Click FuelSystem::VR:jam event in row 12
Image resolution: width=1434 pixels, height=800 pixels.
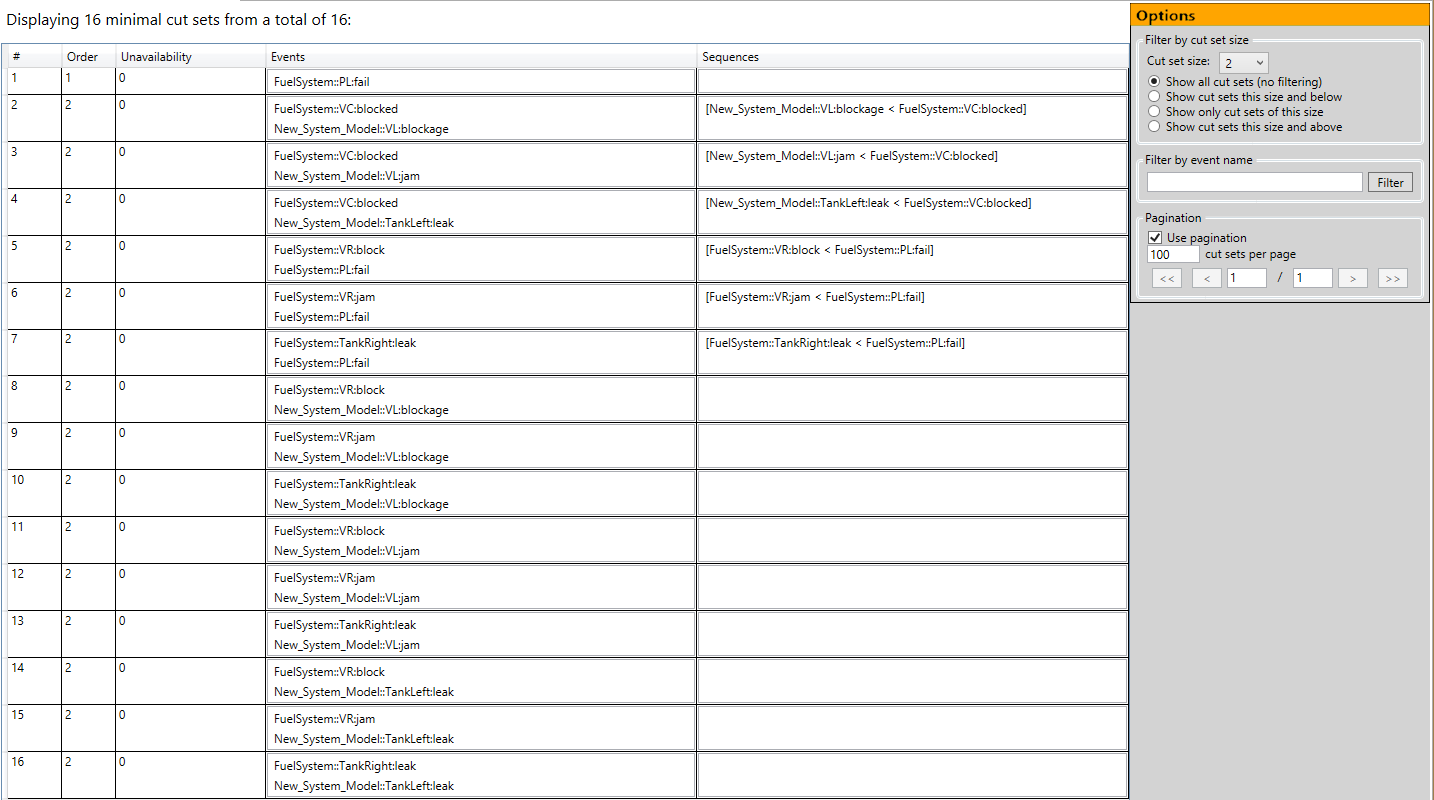tap(325, 578)
